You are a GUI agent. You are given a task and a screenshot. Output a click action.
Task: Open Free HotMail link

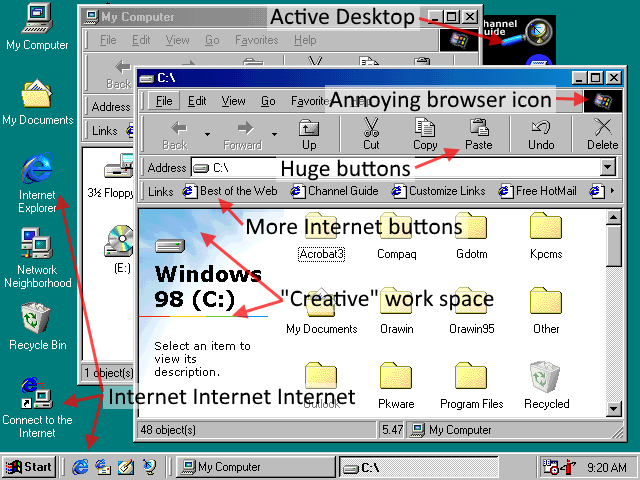[538, 191]
